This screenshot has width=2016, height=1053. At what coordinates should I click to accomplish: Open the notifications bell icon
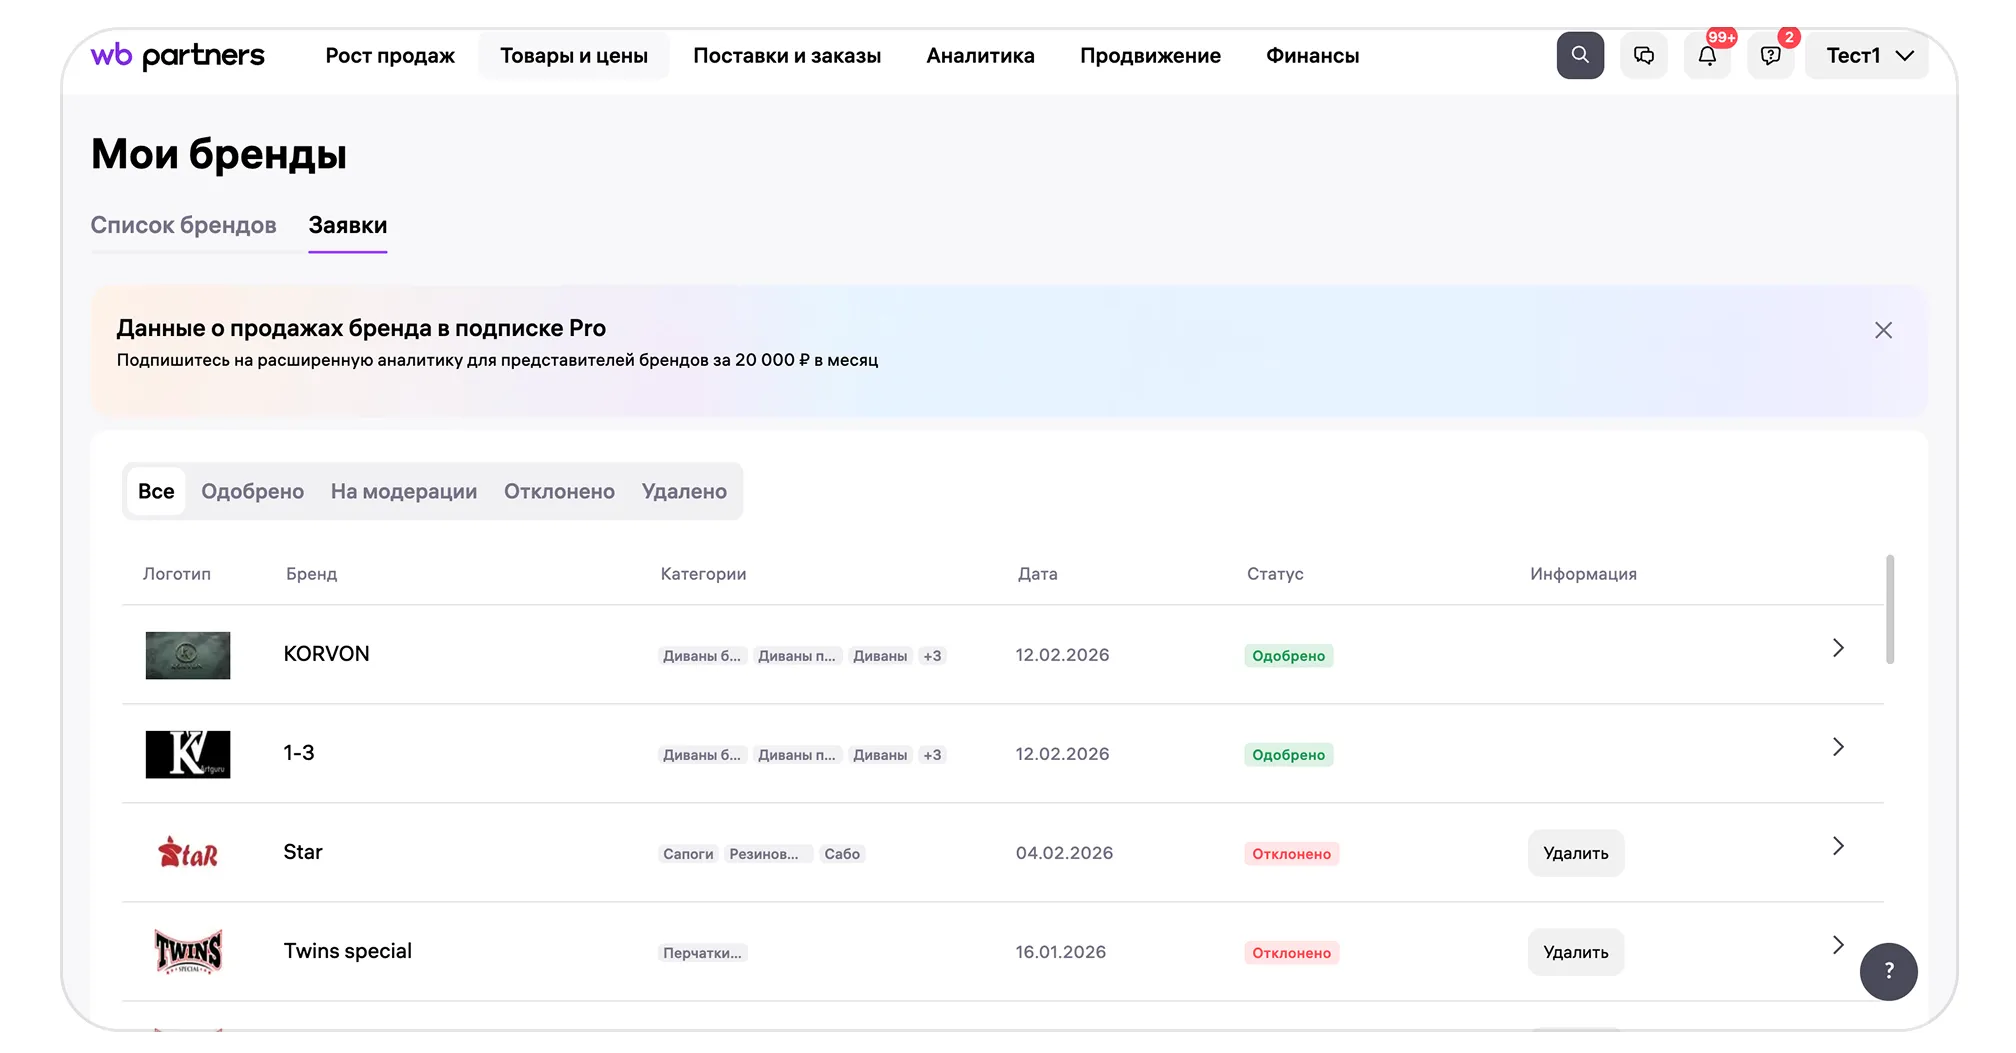tap(1707, 55)
